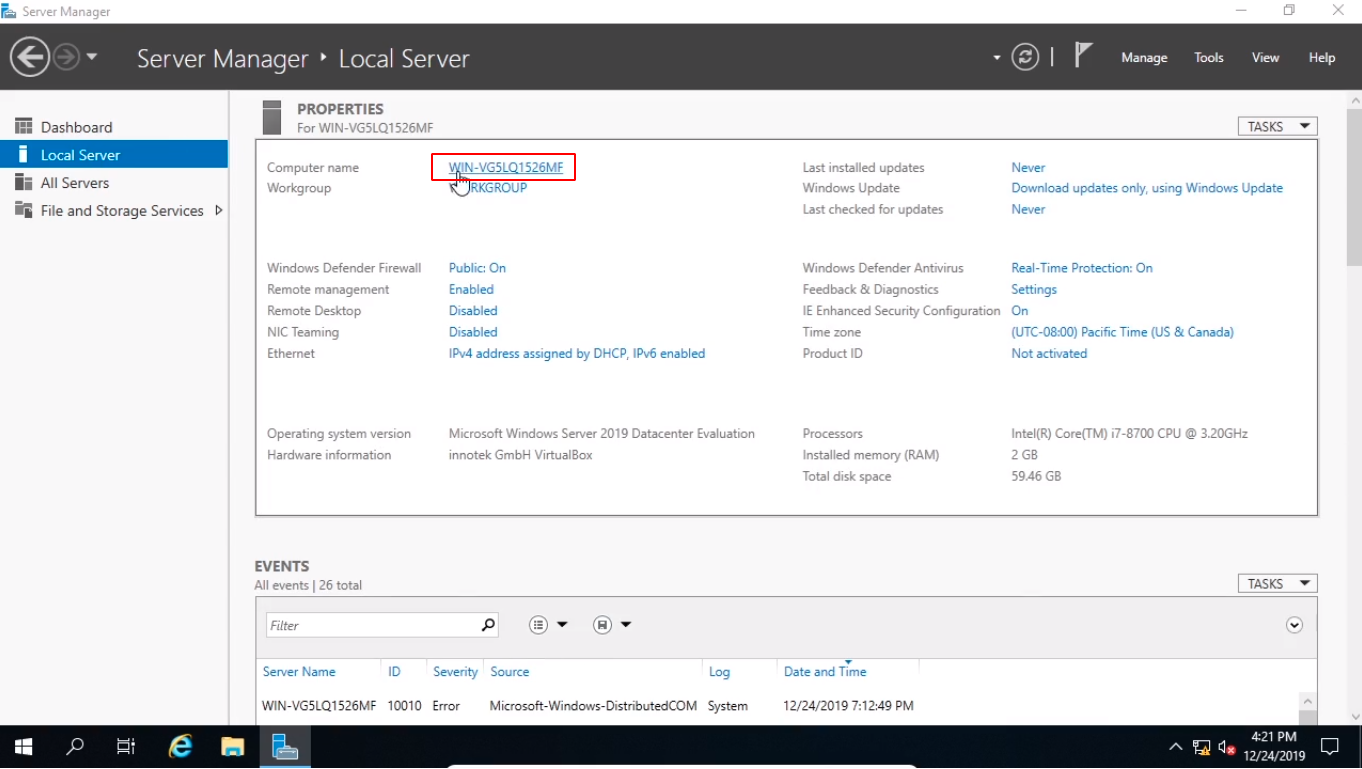Screen dimensions: 1362x769
Task: Open Internet Explorer from the taskbar
Action: [x=180, y=746]
